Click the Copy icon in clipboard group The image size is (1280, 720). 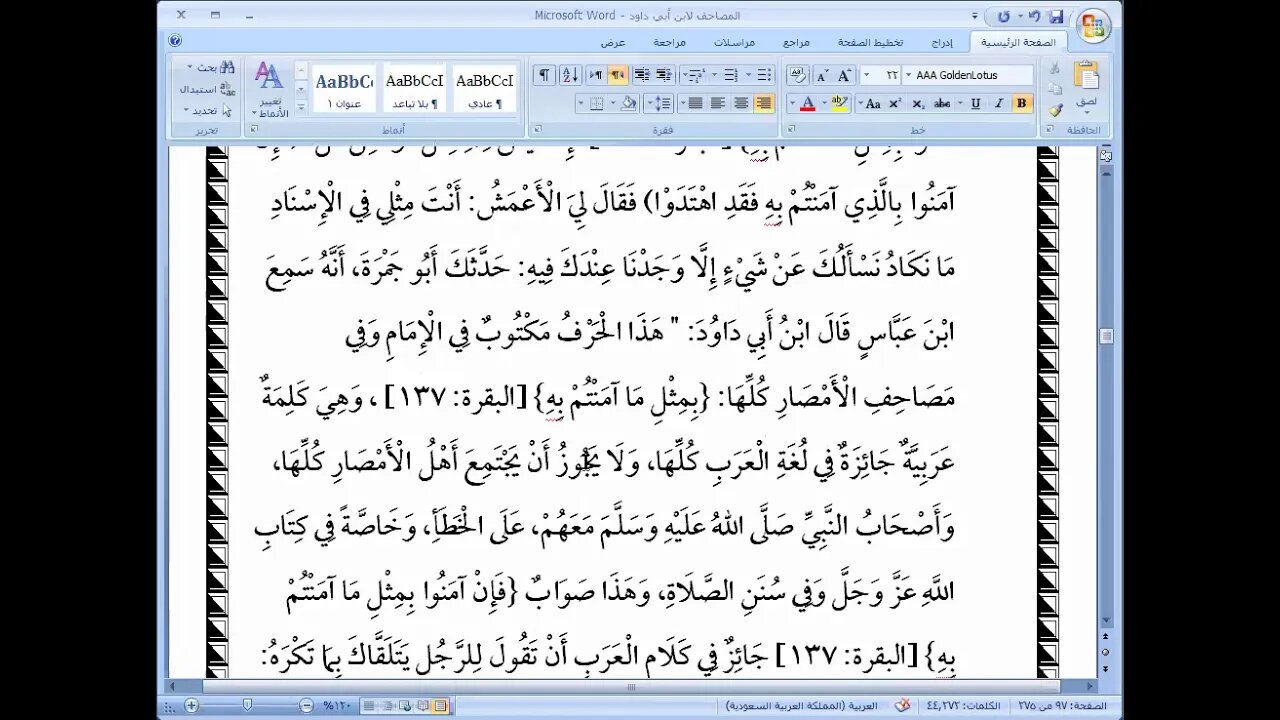pyautogui.click(x=1054, y=88)
